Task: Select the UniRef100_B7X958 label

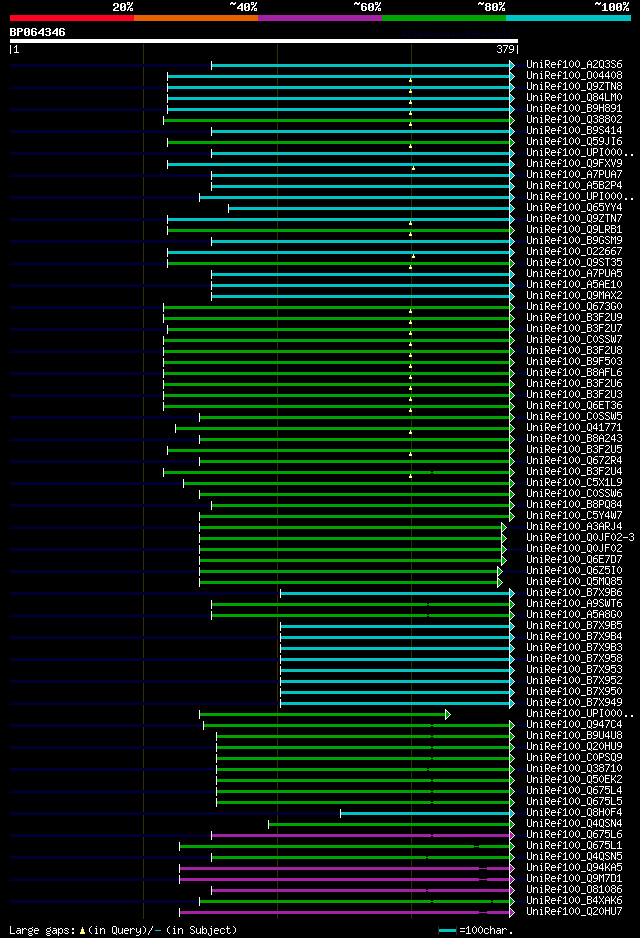Action: point(574,659)
